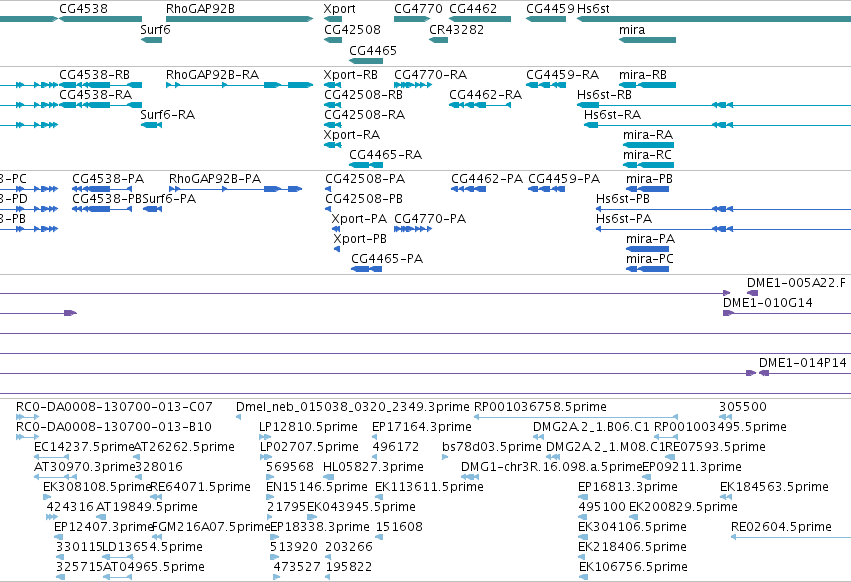Select EST bs78d03.5prime
This screenshot has height=582, width=851.
[492, 447]
